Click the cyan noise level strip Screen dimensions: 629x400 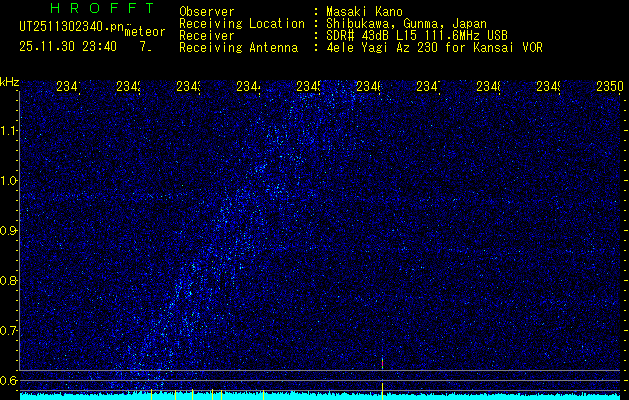coord(320,396)
